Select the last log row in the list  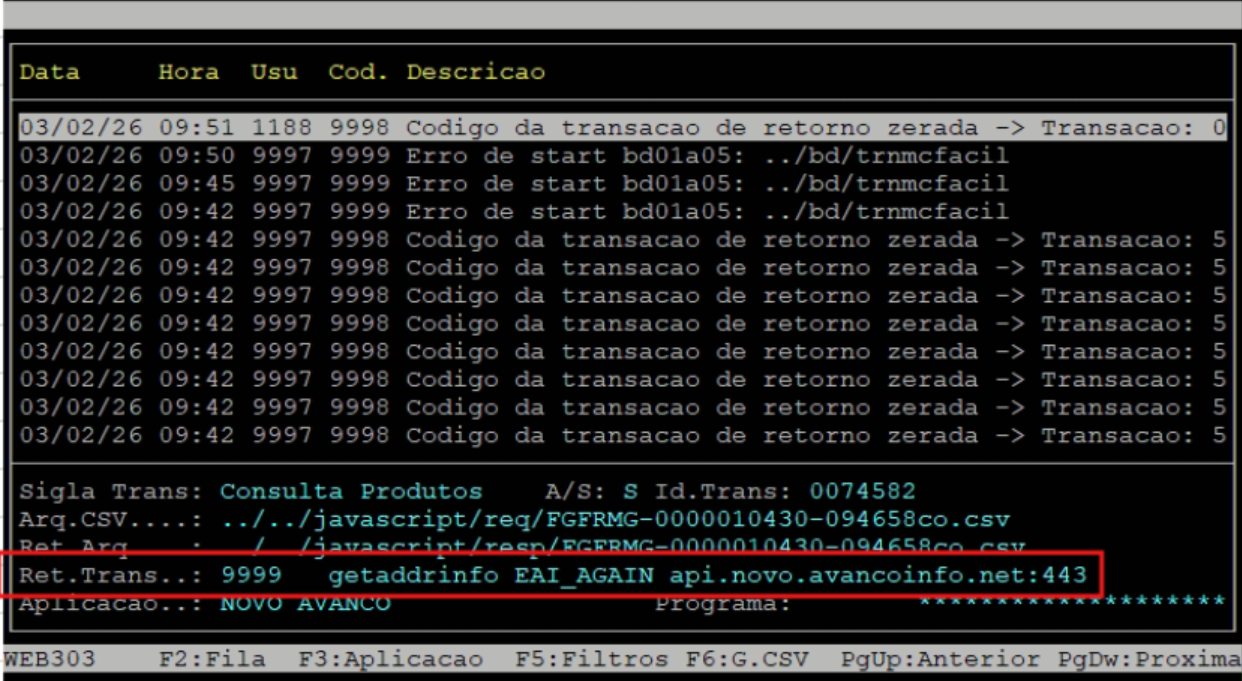[x=620, y=436]
